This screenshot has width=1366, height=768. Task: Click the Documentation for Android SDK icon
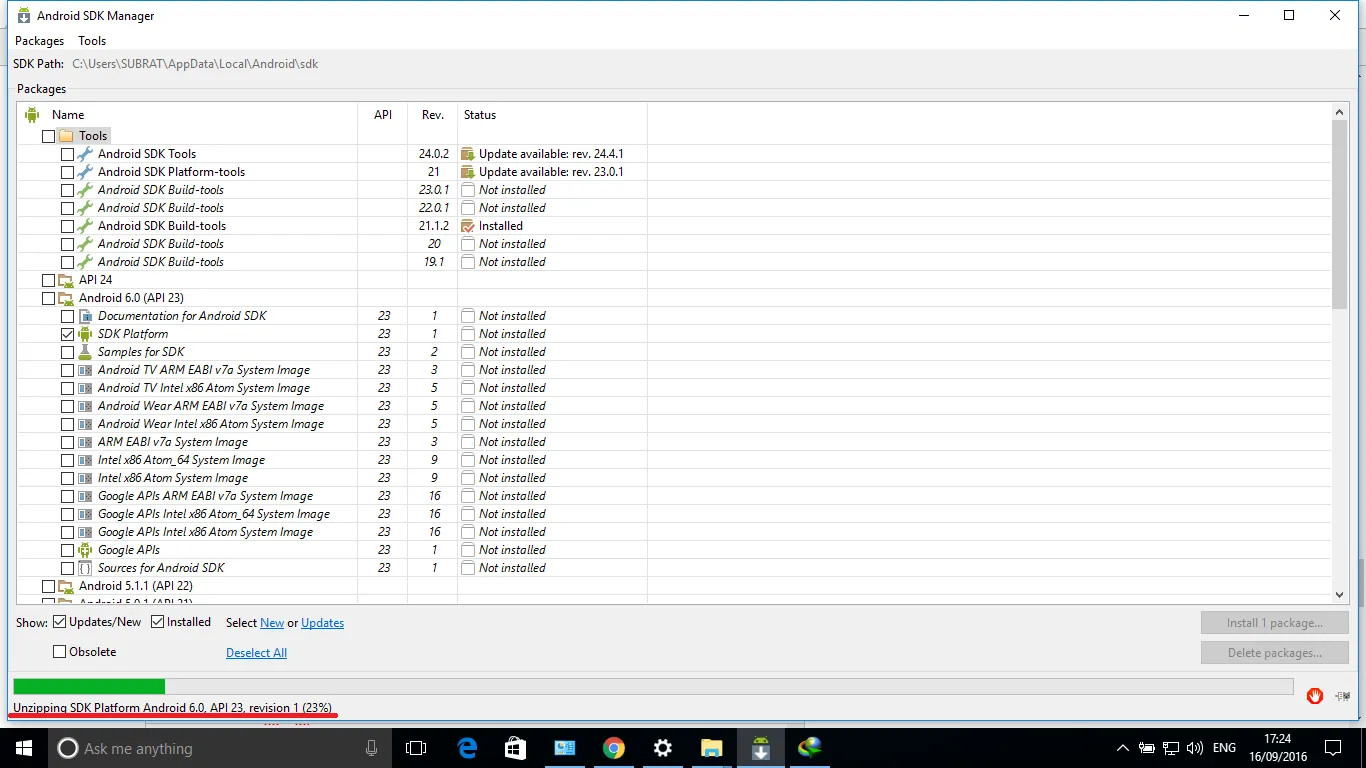[85, 316]
